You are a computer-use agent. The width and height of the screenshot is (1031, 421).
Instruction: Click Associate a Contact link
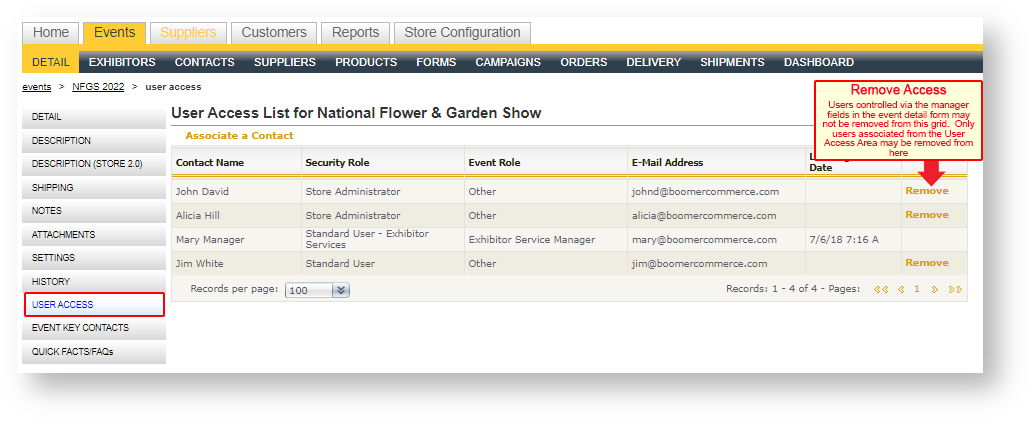[x=239, y=136]
